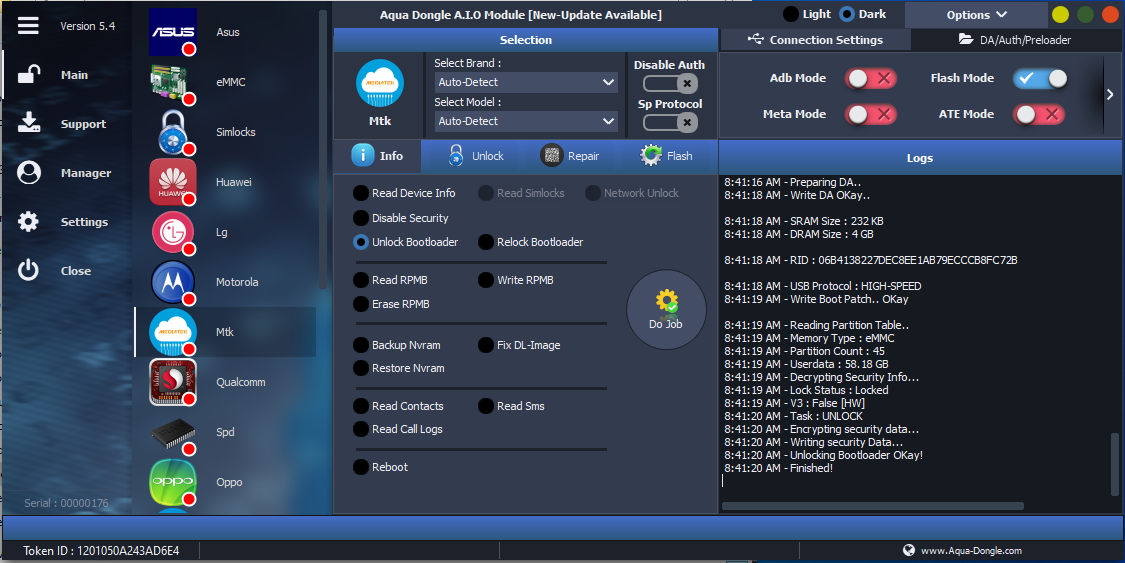The image size is (1125, 563).
Task: Click the Close power icon
Action: 29,270
